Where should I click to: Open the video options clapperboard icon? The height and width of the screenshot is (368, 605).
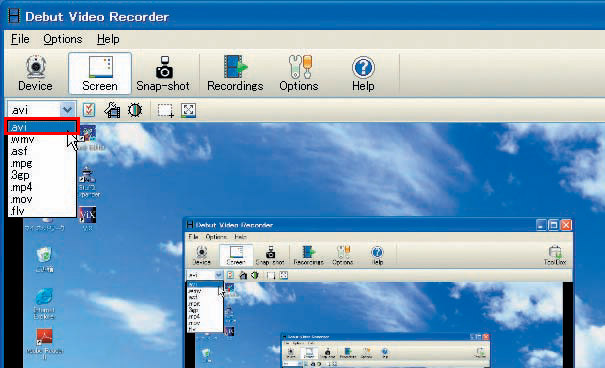click(x=112, y=110)
